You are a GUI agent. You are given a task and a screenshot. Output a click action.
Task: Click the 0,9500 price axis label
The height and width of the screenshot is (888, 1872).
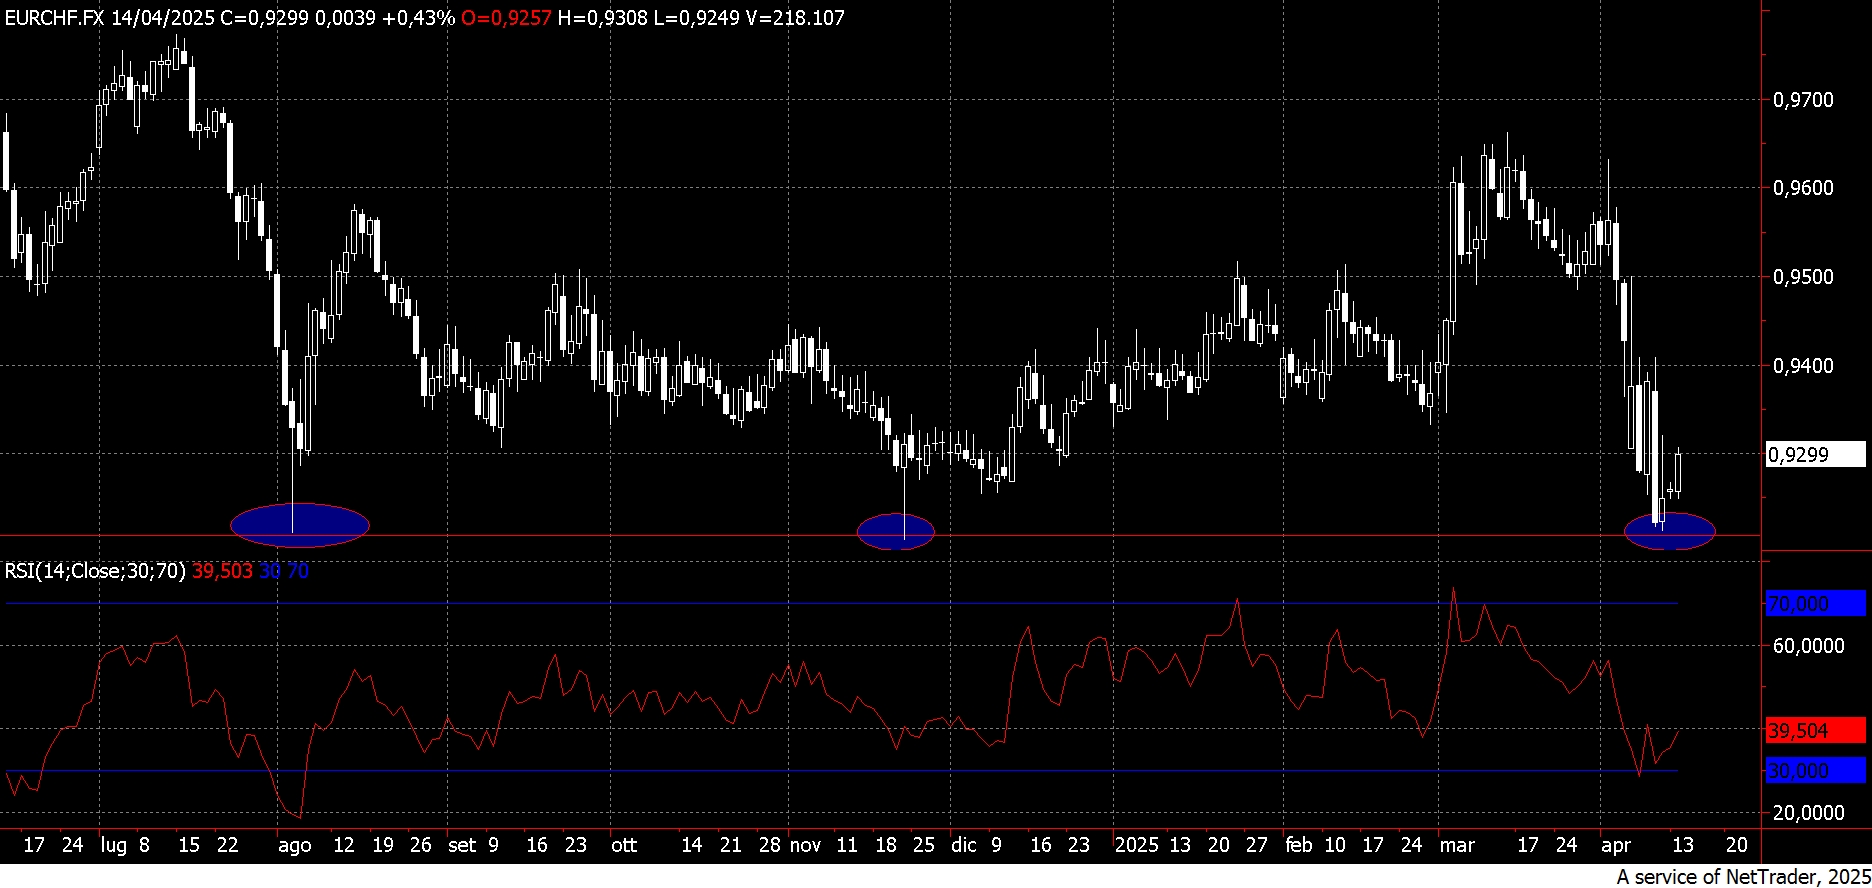(x=1803, y=277)
